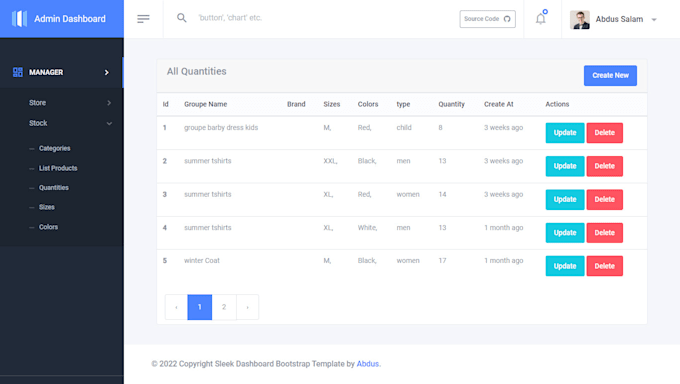This screenshot has height=384, width=680.
Task: Open List Products in the sidebar menu
Action: (58, 168)
